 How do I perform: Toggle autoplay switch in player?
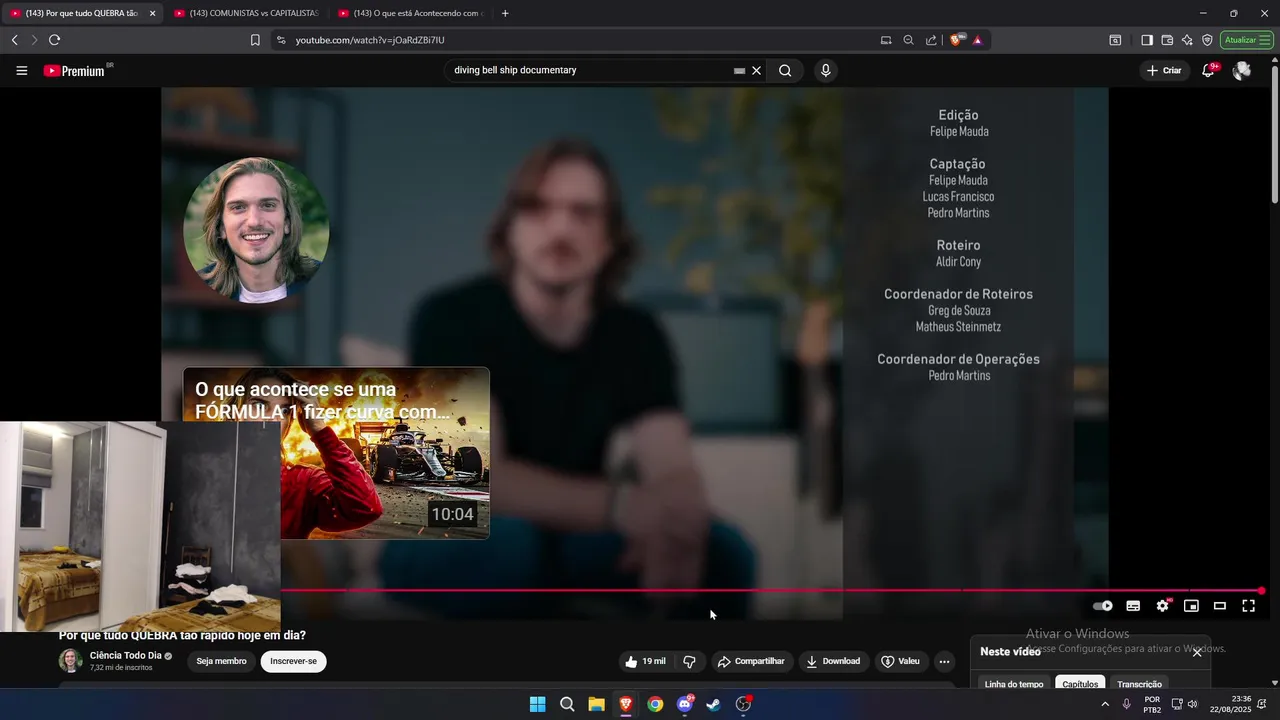point(1103,606)
